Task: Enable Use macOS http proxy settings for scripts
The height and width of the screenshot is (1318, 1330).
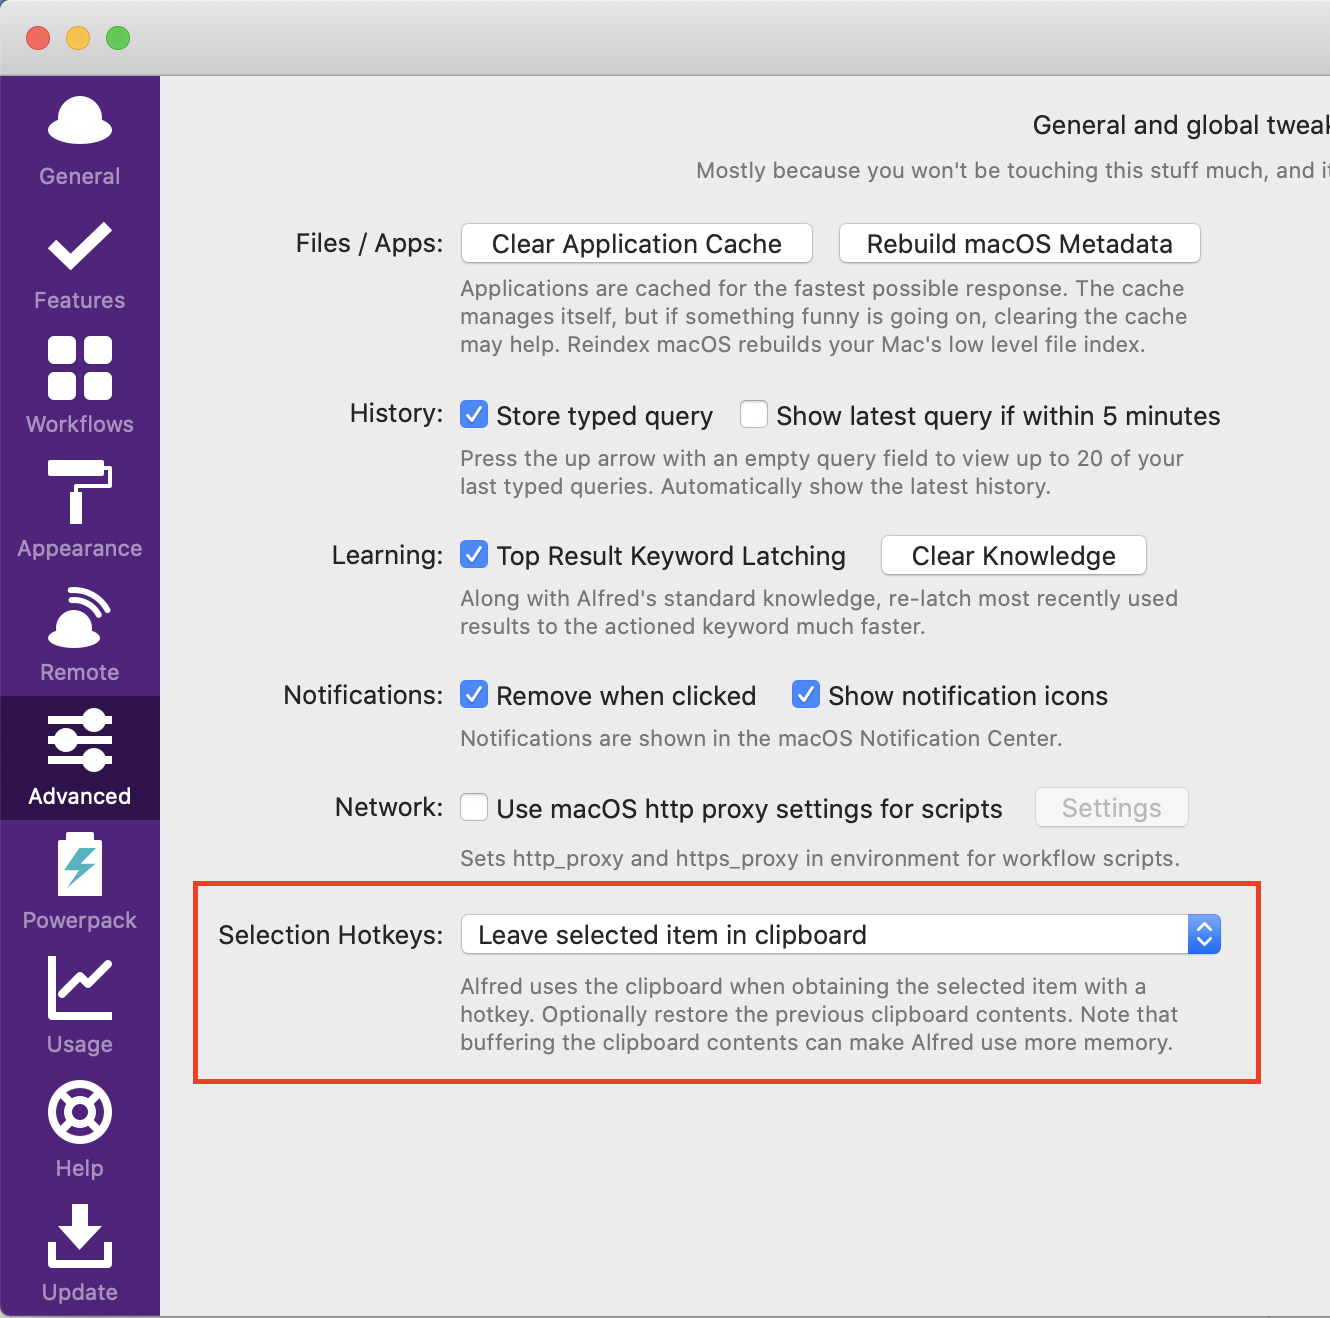Action: coord(474,807)
